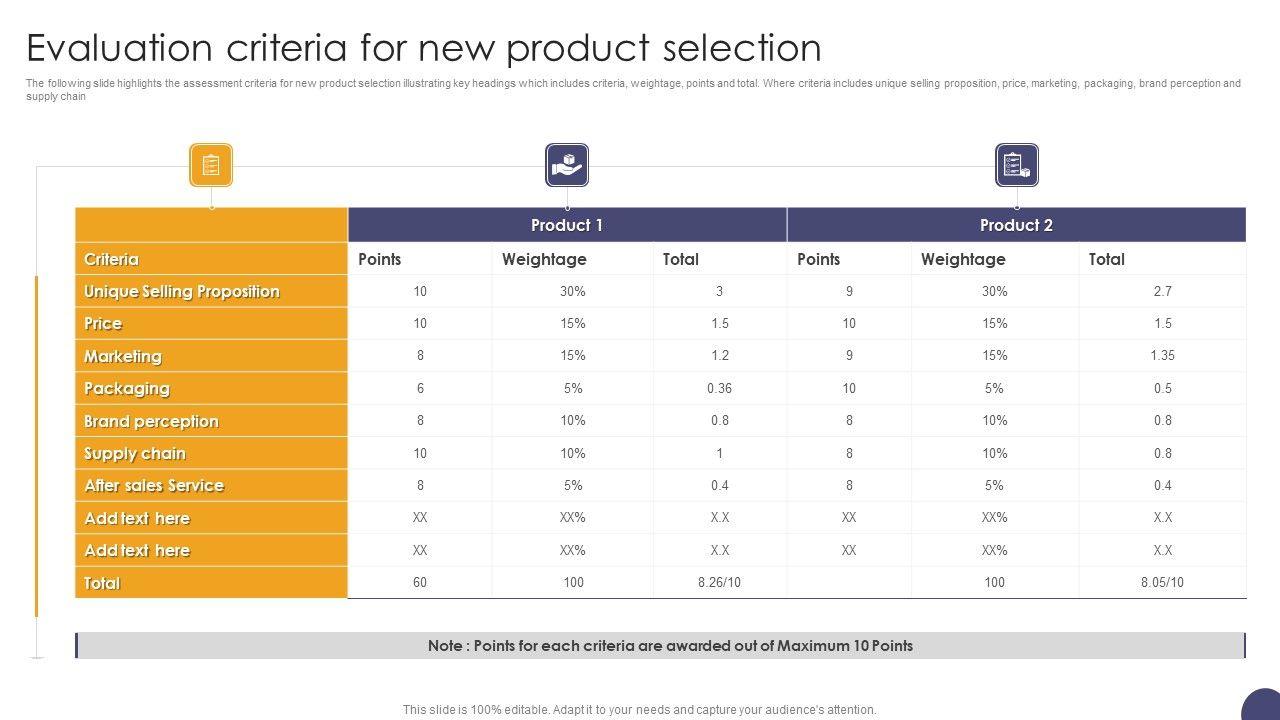The width and height of the screenshot is (1280, 720).
Task: Select the Product 2 header cell
Action: click(x=1016, y=225)
